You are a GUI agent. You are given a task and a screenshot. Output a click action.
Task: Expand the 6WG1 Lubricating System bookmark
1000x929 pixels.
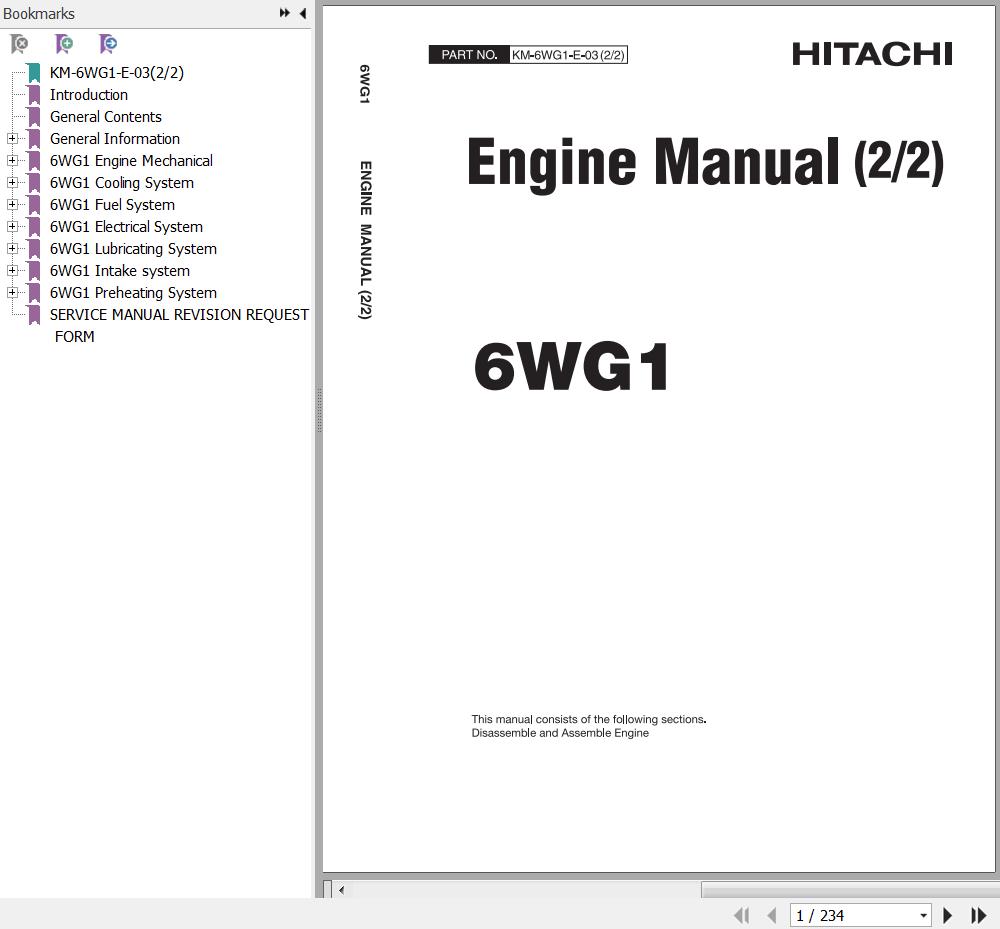tap(12, 249)
